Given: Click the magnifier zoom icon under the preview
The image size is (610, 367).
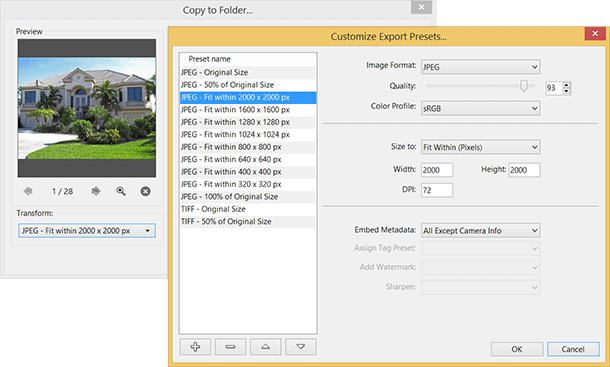Looking at the screenshot, I should click(121, 191).
